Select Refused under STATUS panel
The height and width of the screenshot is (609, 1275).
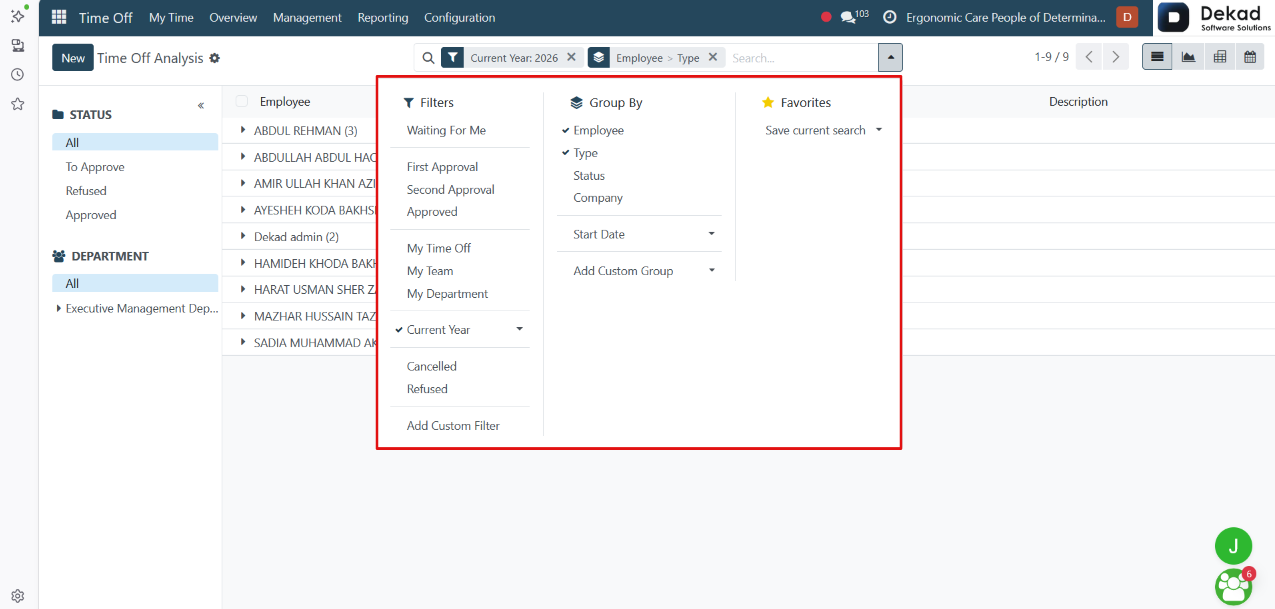[86, 191]
